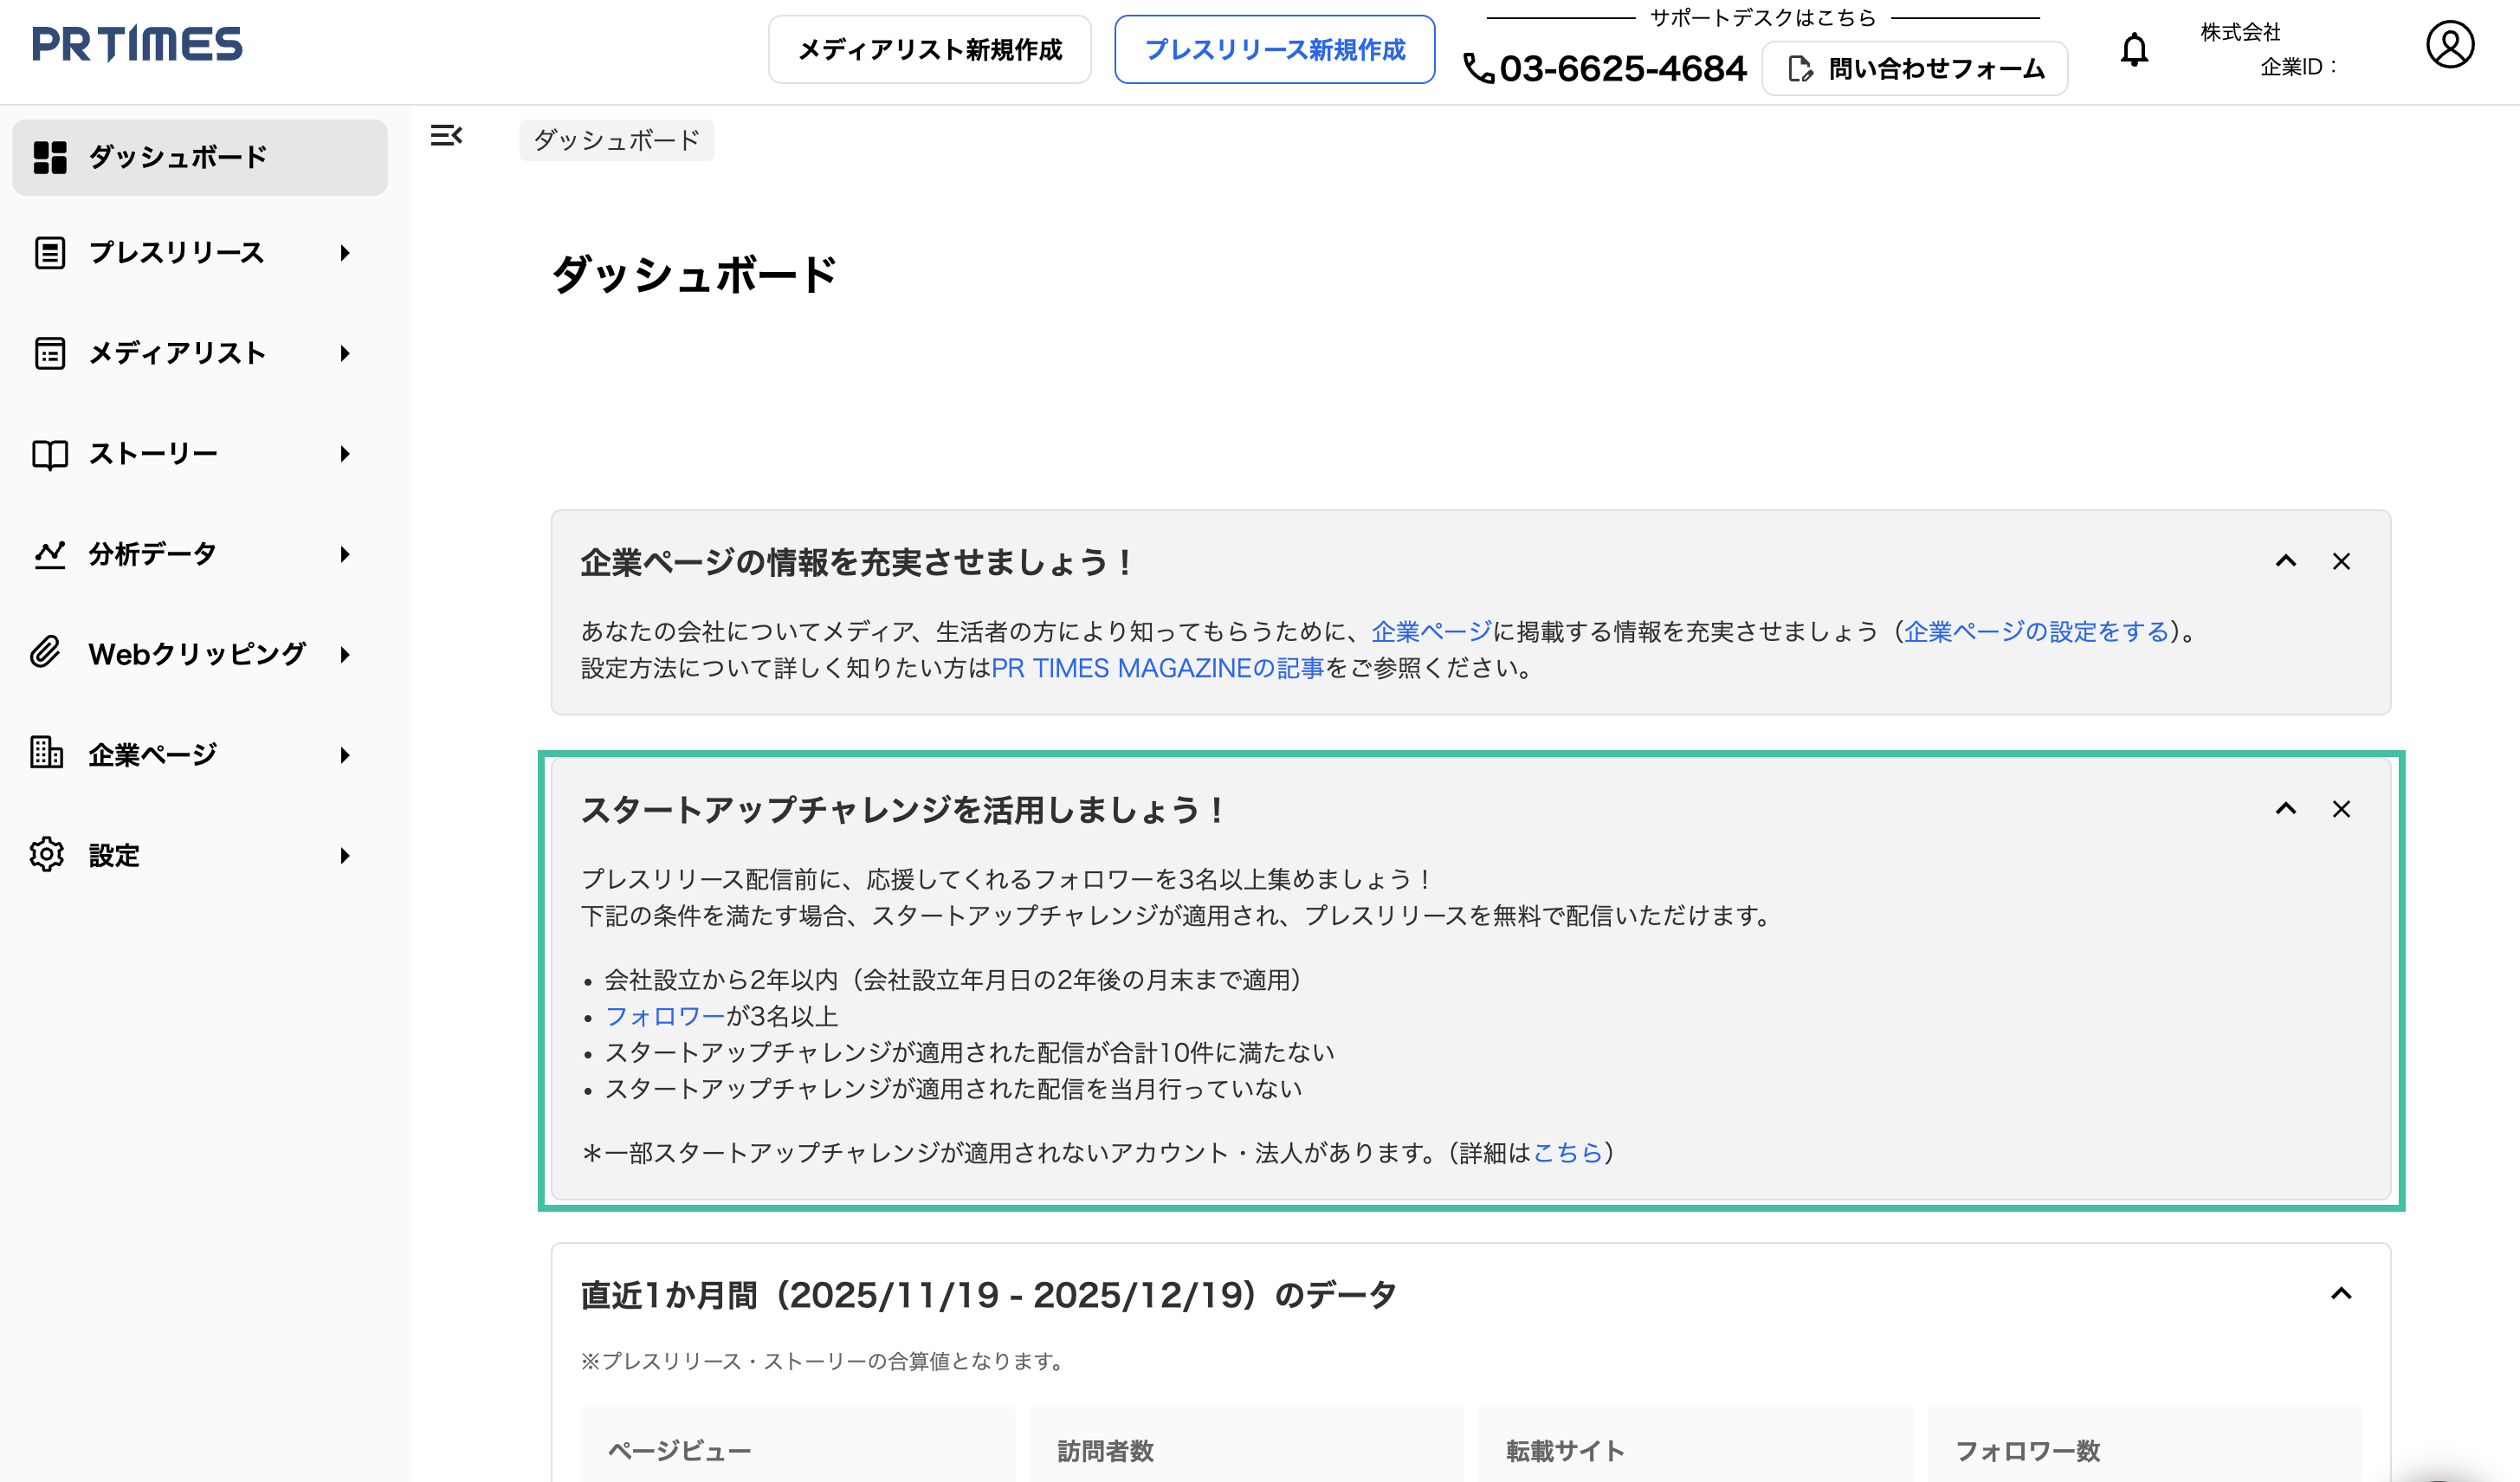2520x1482 pixels.
Task: Collapse the sidebar with the collapse icon
Action: [446, 136]
